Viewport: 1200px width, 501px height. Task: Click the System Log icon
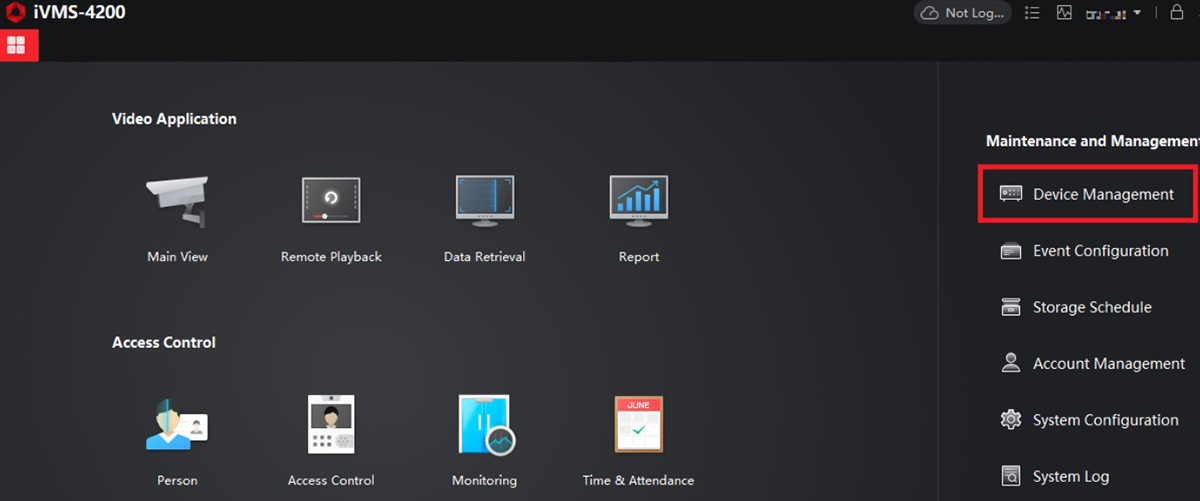click(1011, 476)
